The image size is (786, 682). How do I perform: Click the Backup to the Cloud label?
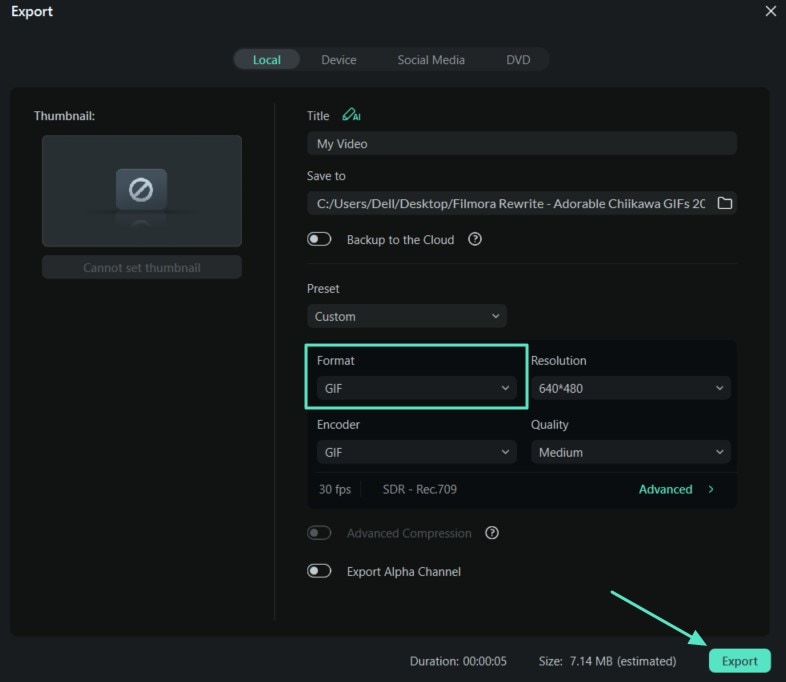[x=401, y=240]
